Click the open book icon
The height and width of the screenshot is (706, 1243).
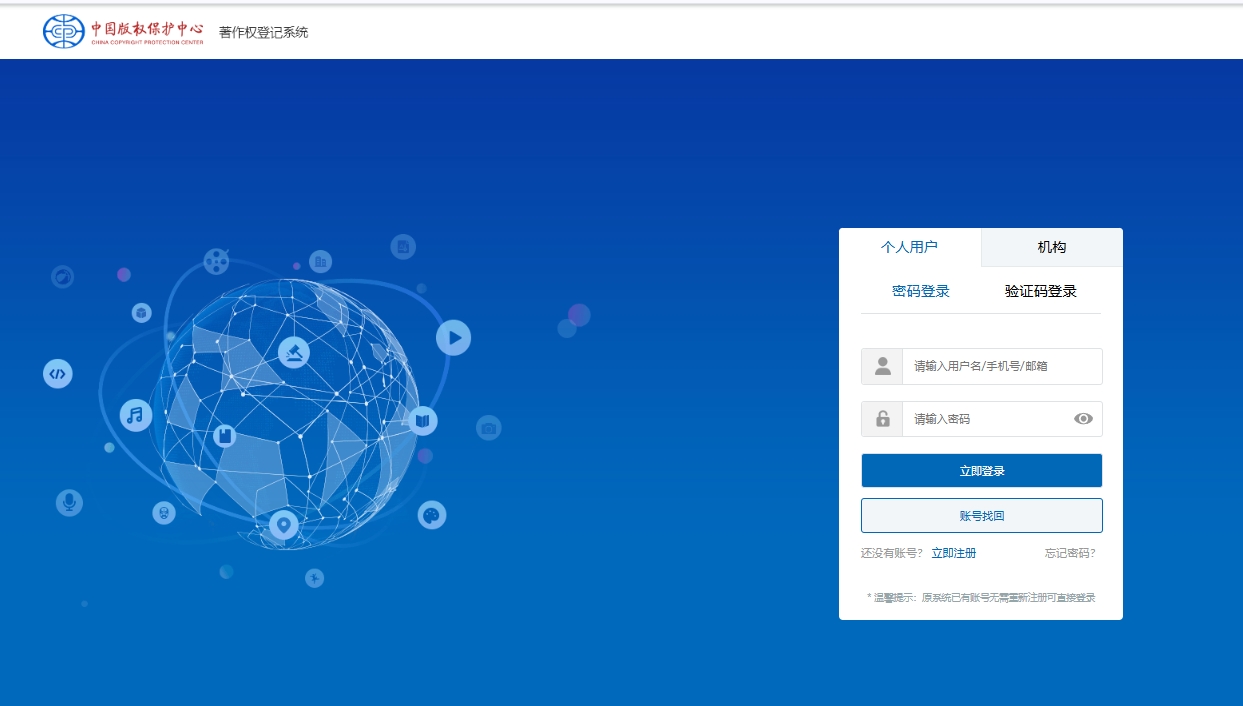[x=422, y=420]
